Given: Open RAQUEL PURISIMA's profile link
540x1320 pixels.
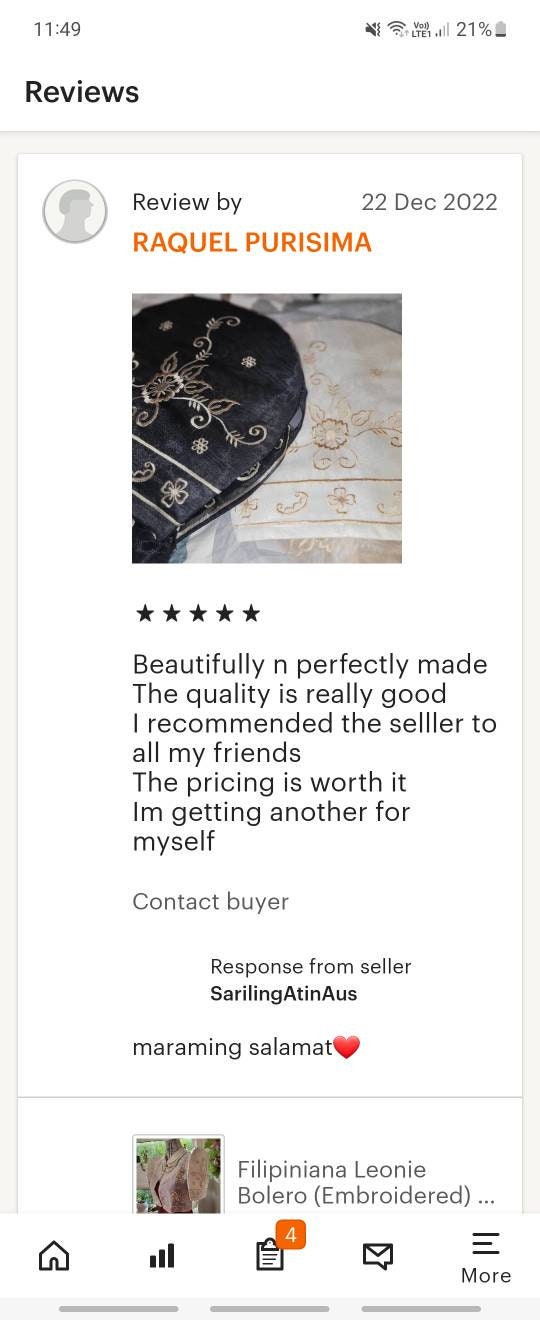Looking at the screenshot, I should 252,242.
